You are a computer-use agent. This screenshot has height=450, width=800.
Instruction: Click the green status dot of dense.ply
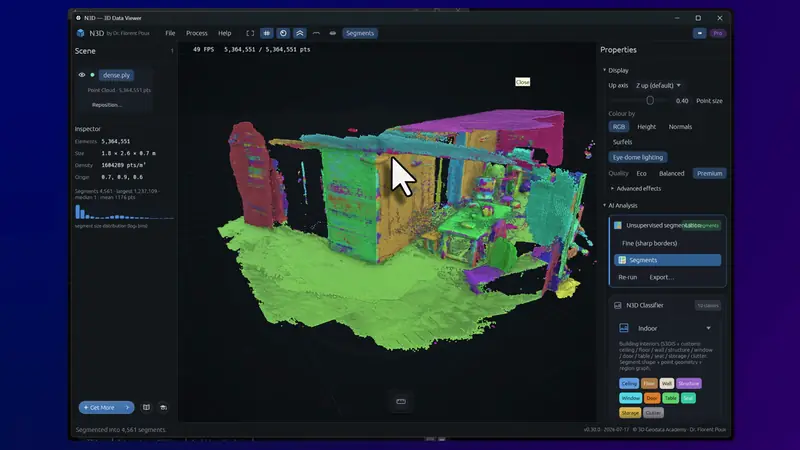[x=92, y=75]
